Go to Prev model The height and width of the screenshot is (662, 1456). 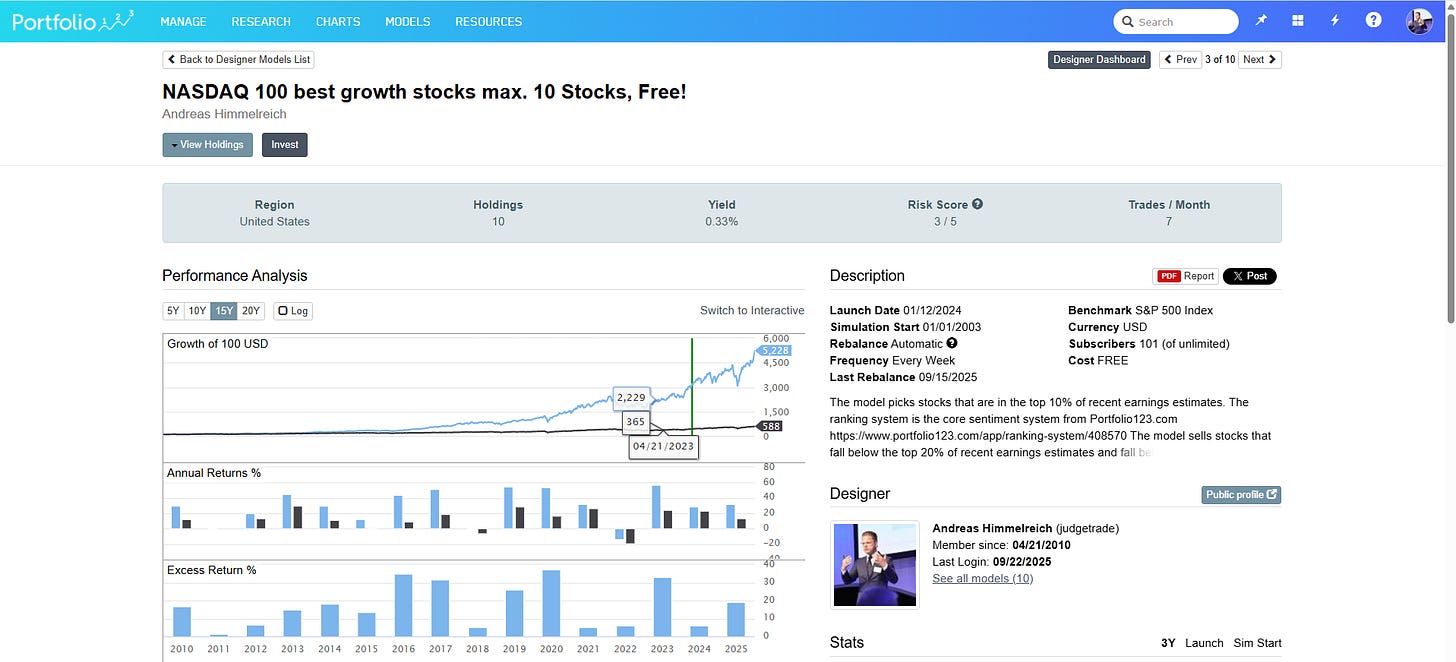click(x=1180, y=60)
